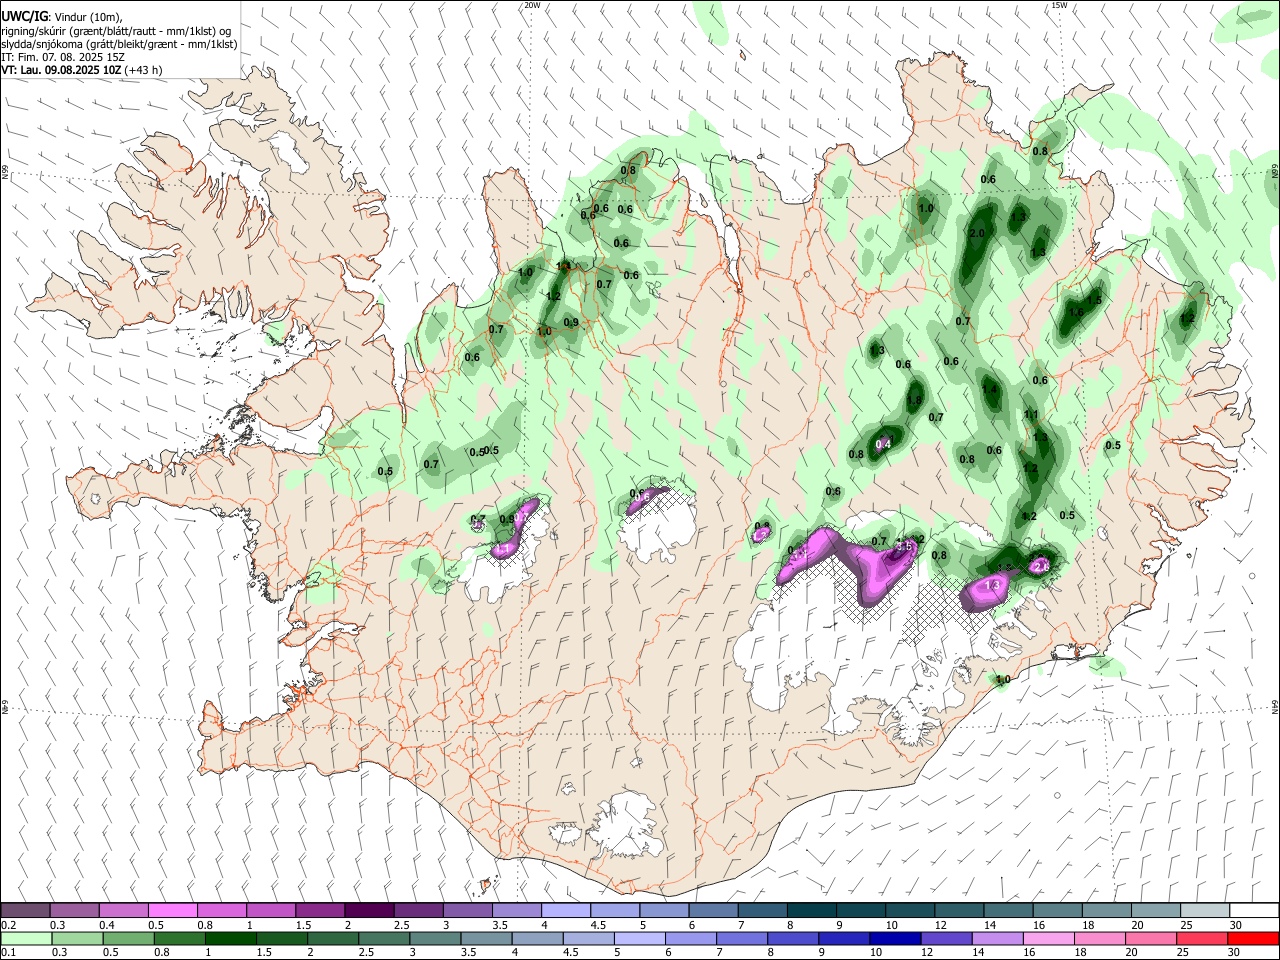Pick the palest green 0.1 rain legend swatch
Viewport: 1280px width, 960px height.
tap(27, 939)
